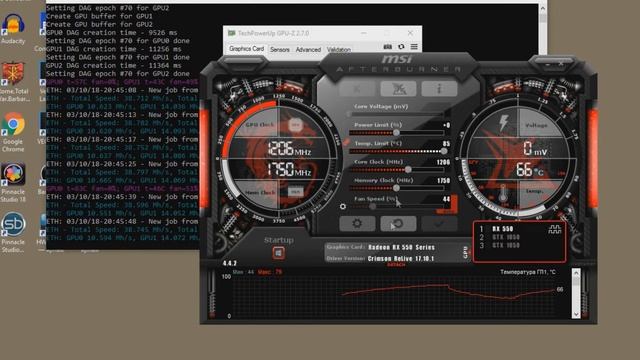The width and height of the screenshot is (640, 360).
Task: Switch to Graphics Card tab in GPU-Z
Action: point(247,49)
